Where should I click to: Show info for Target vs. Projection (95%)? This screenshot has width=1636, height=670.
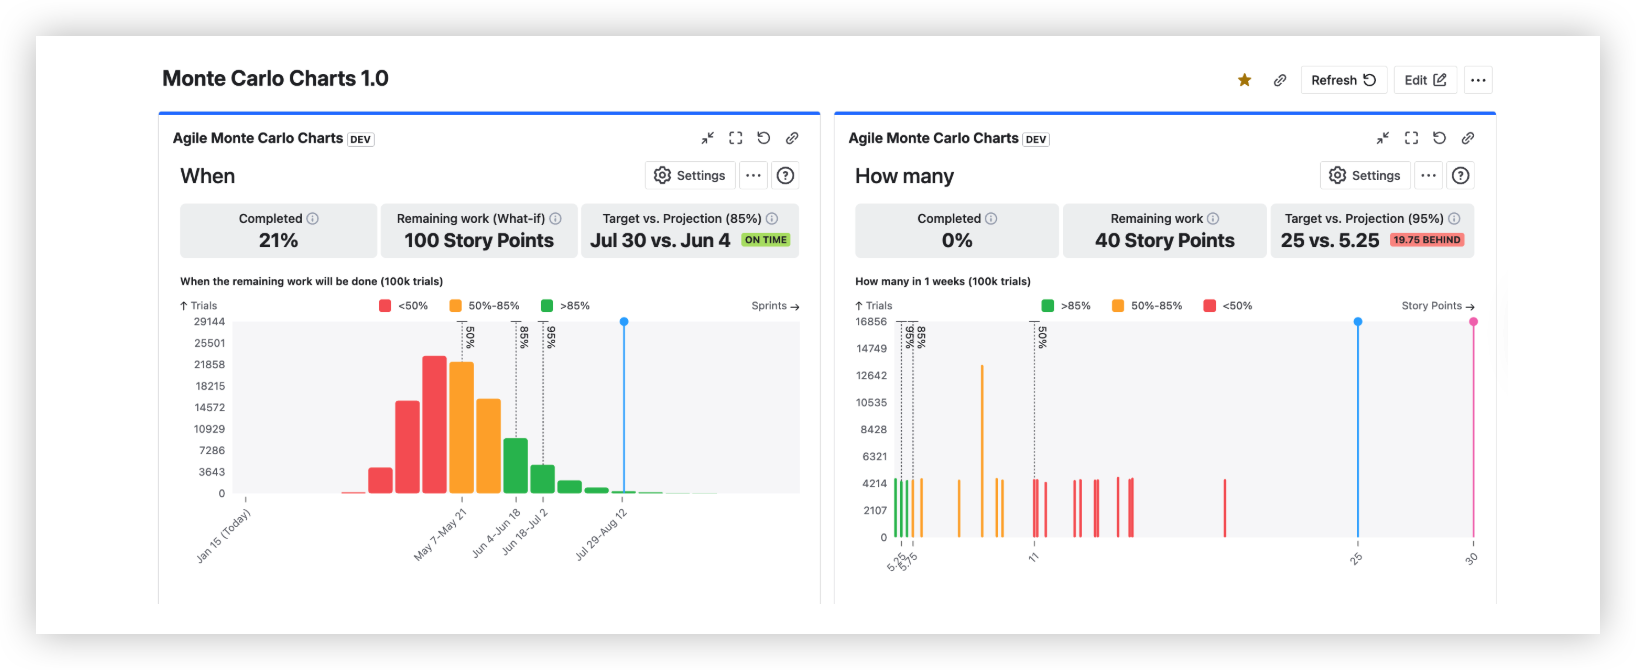(x=1454, y=219)
